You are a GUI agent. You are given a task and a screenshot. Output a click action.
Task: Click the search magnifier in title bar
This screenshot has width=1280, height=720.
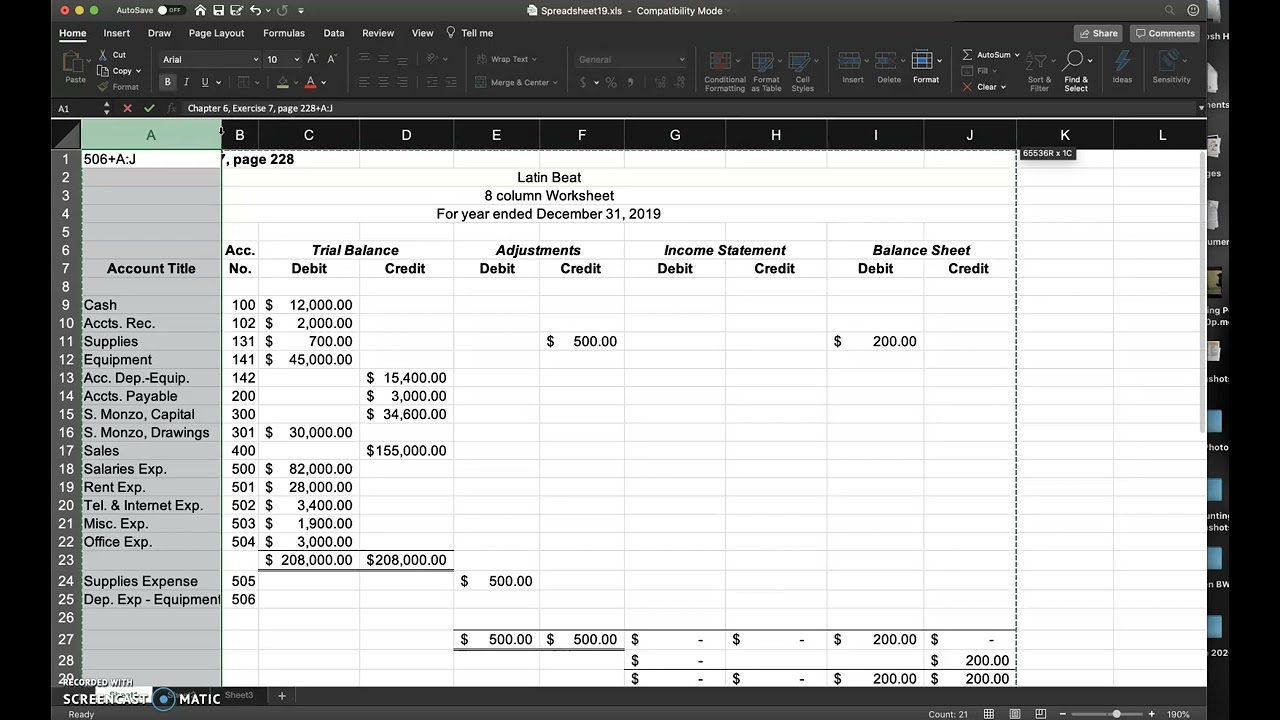(1169, 10)
